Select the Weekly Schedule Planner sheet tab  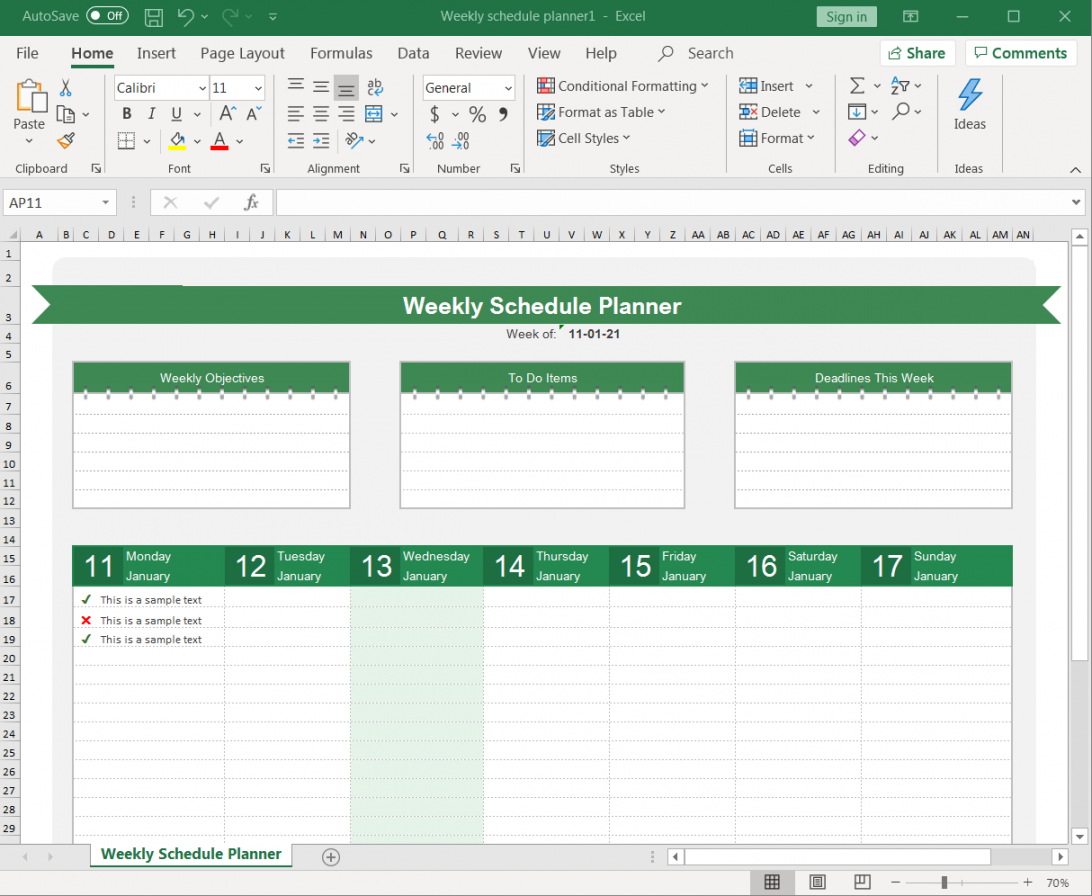pyautogui.click(x=191, y=854)
